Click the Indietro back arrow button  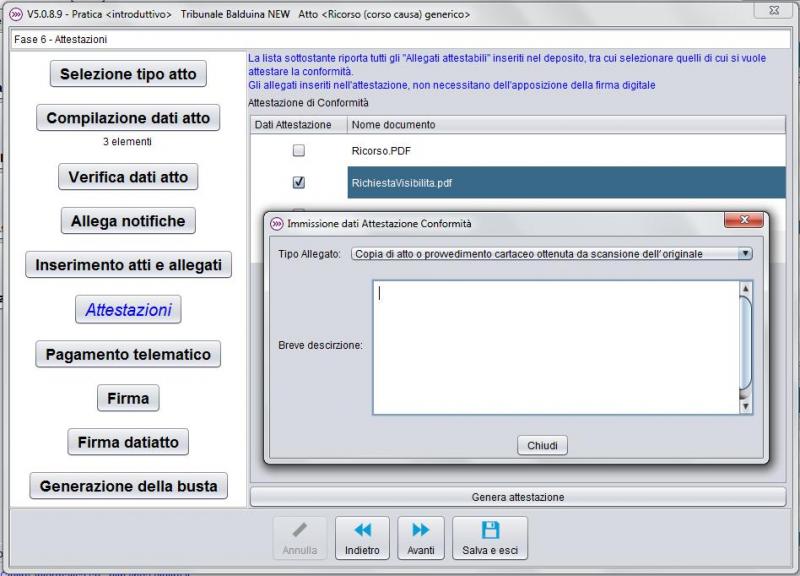[362, 539]
